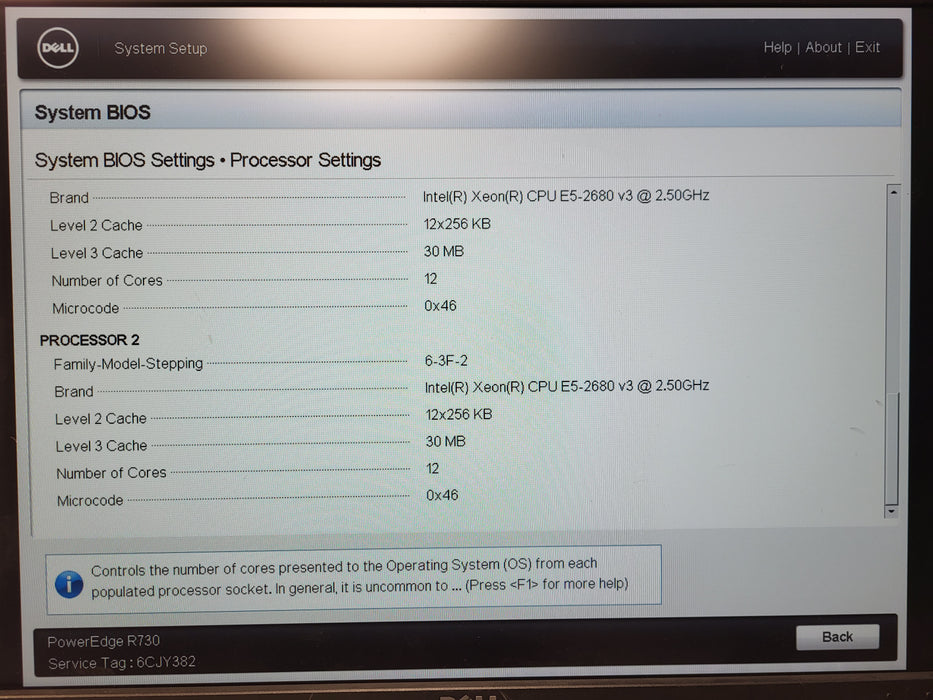
Task: Select the Processor Settings breadcrumb text
Action: [x=305, y=160]
